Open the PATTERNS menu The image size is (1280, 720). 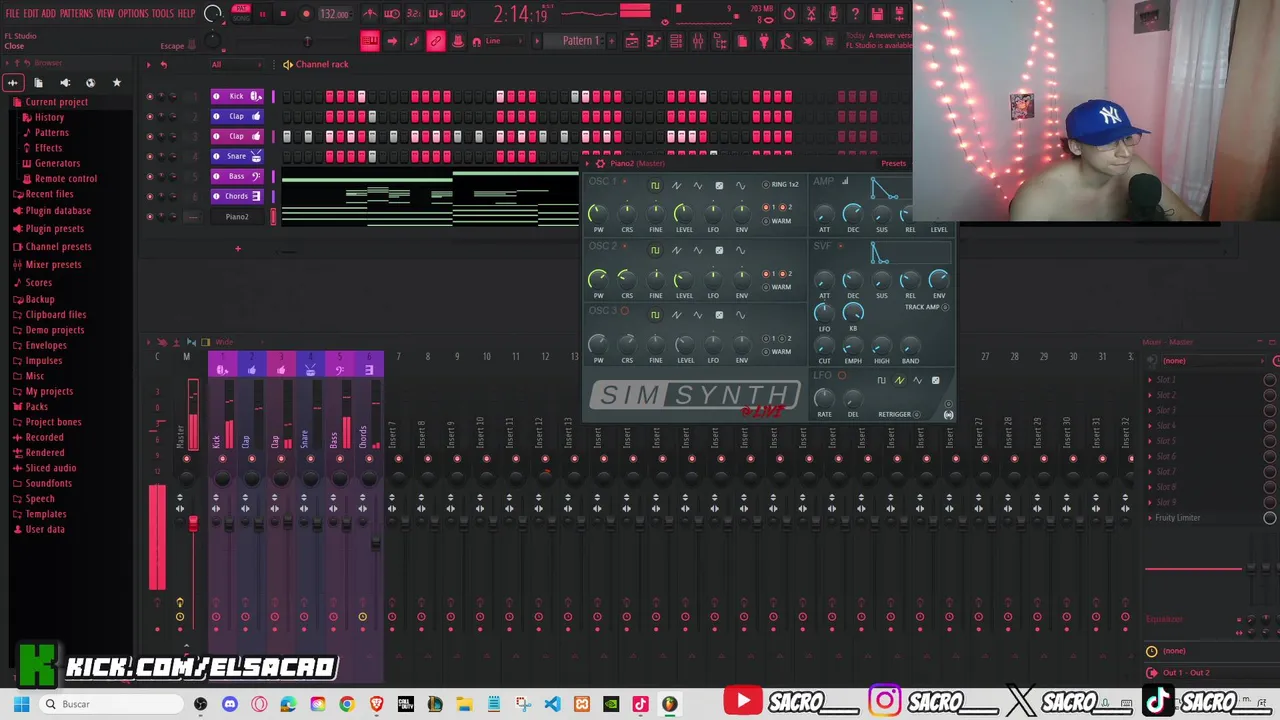[76, 13]
